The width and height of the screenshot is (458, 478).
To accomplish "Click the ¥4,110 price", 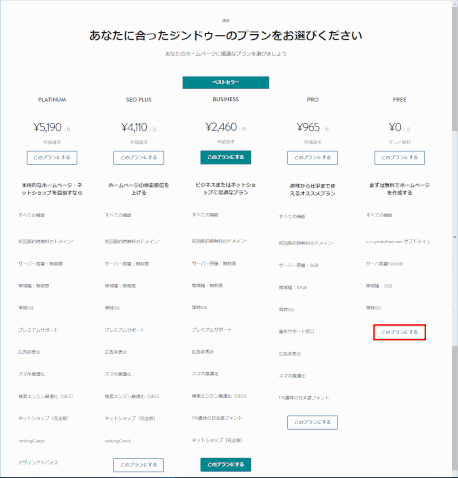I will (134, 127).
